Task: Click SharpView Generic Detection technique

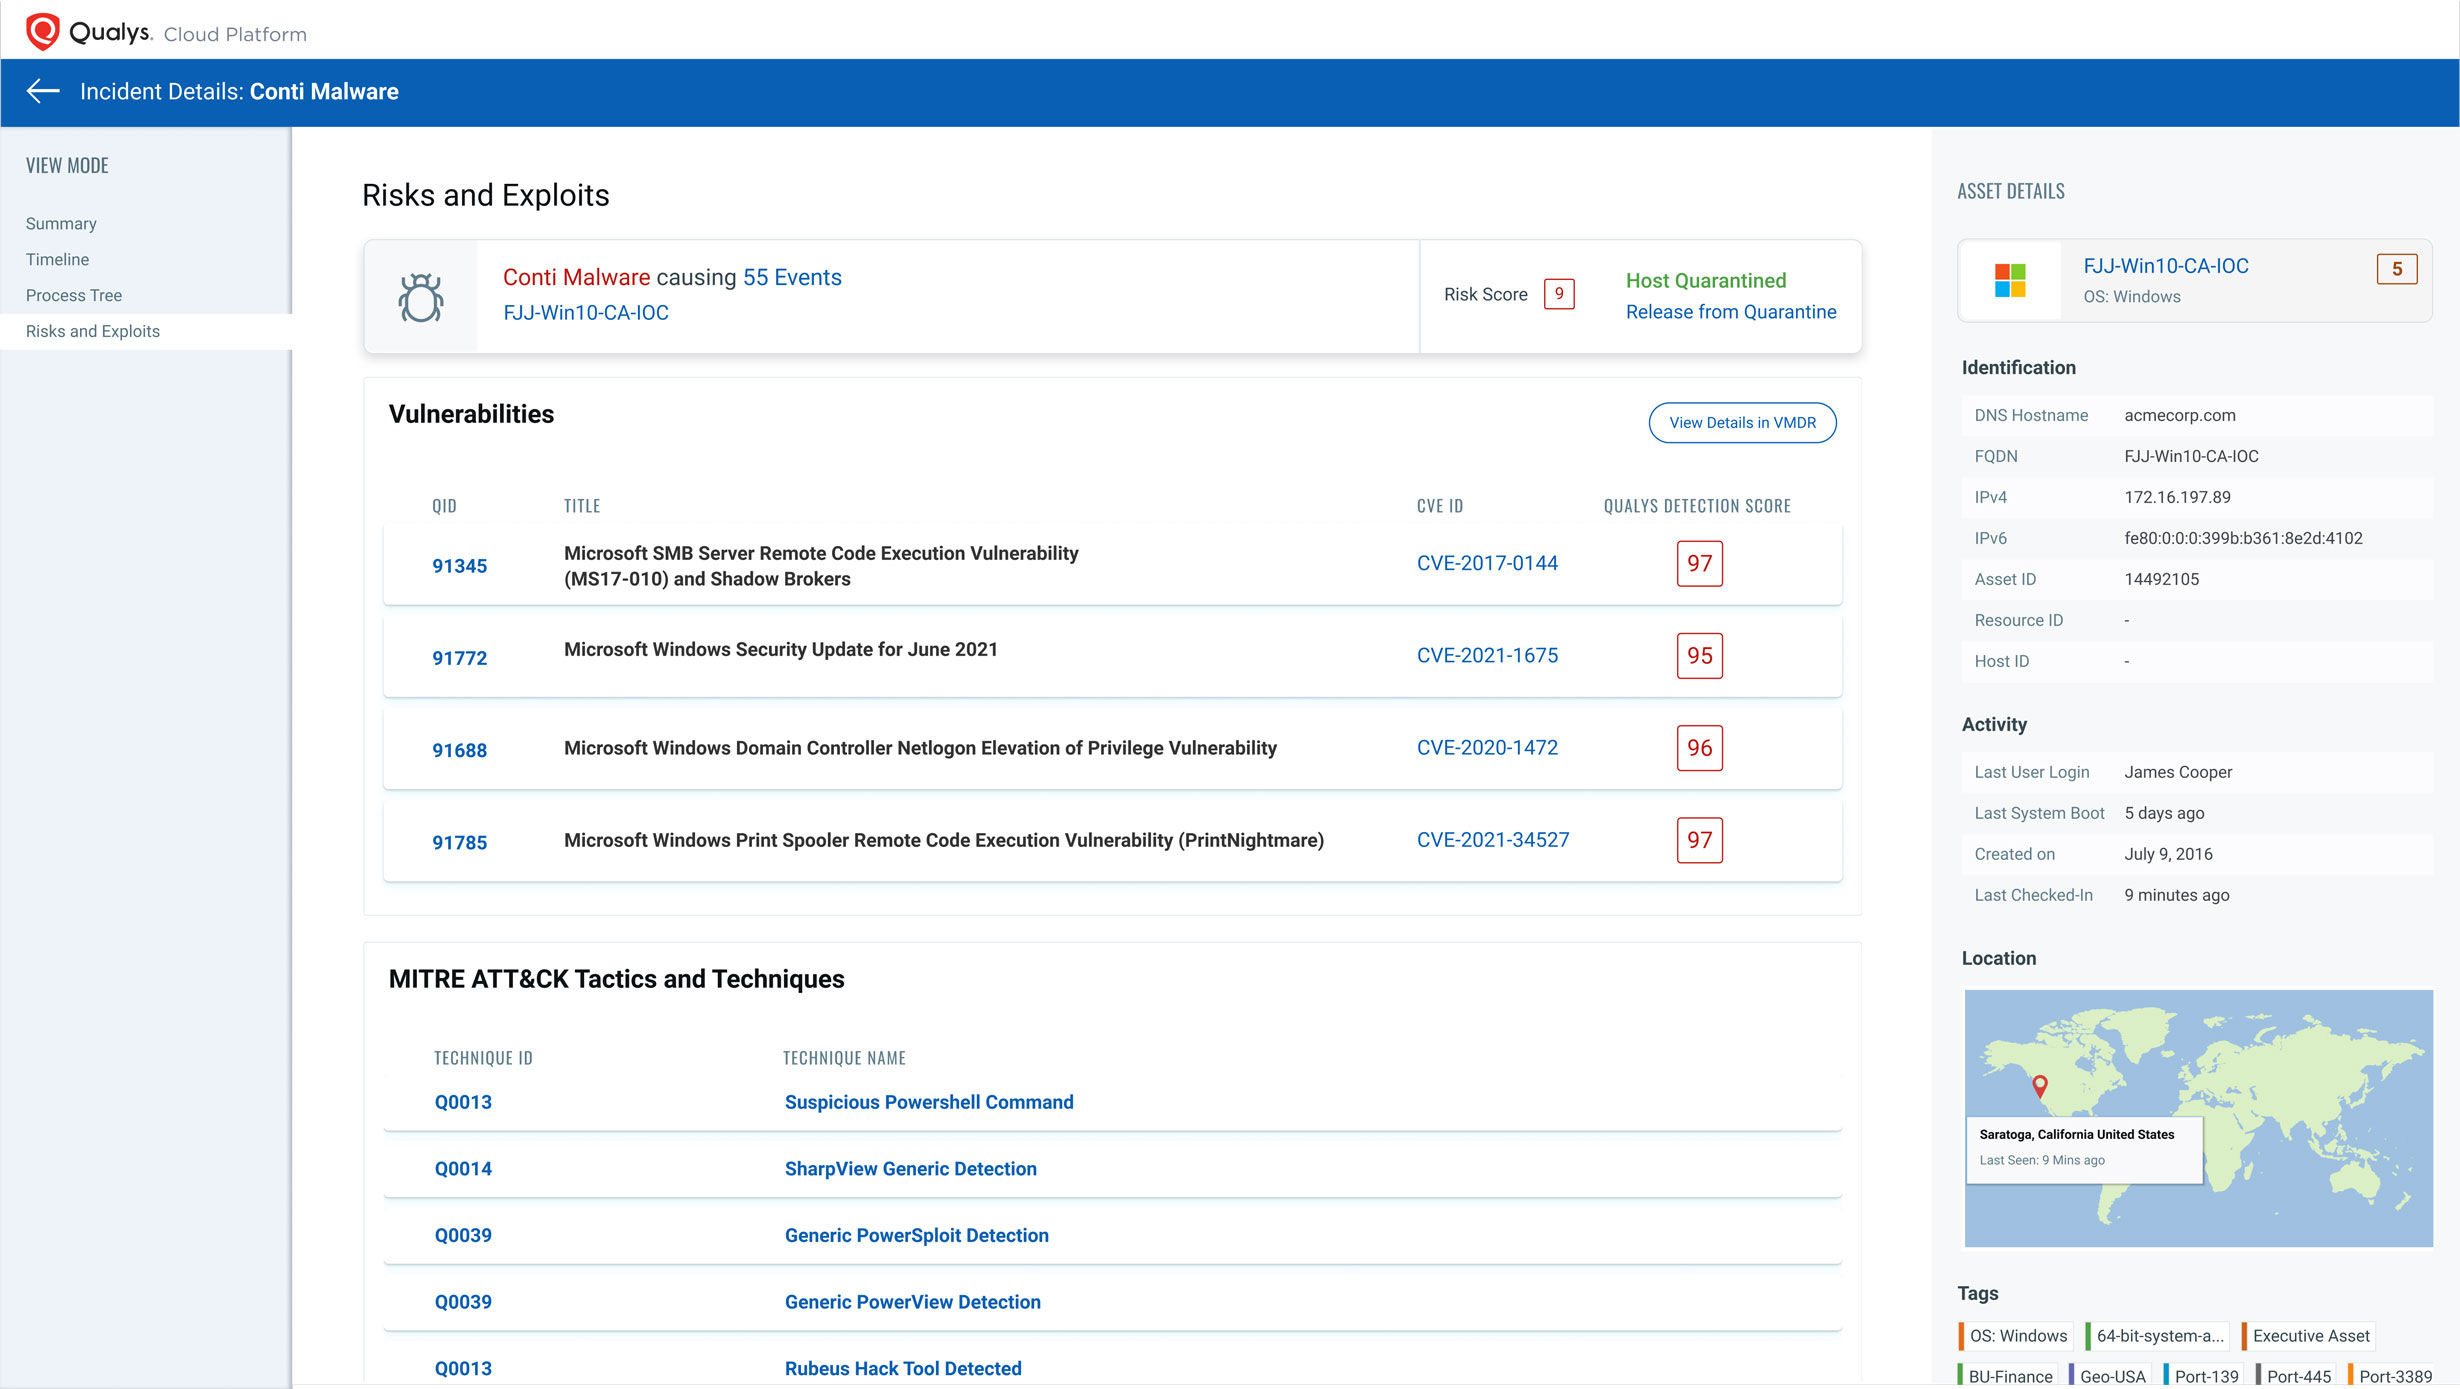Action: (910, 1168)
